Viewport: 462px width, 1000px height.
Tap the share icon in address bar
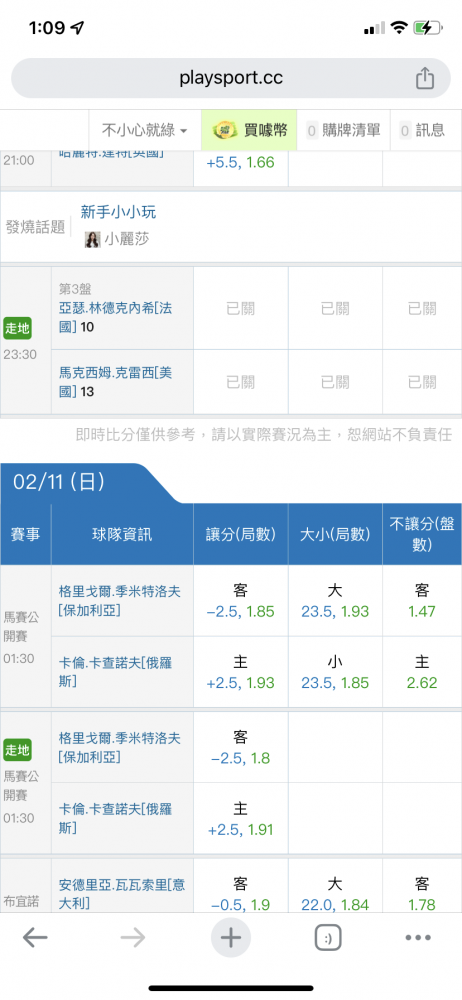click(425, 78)
